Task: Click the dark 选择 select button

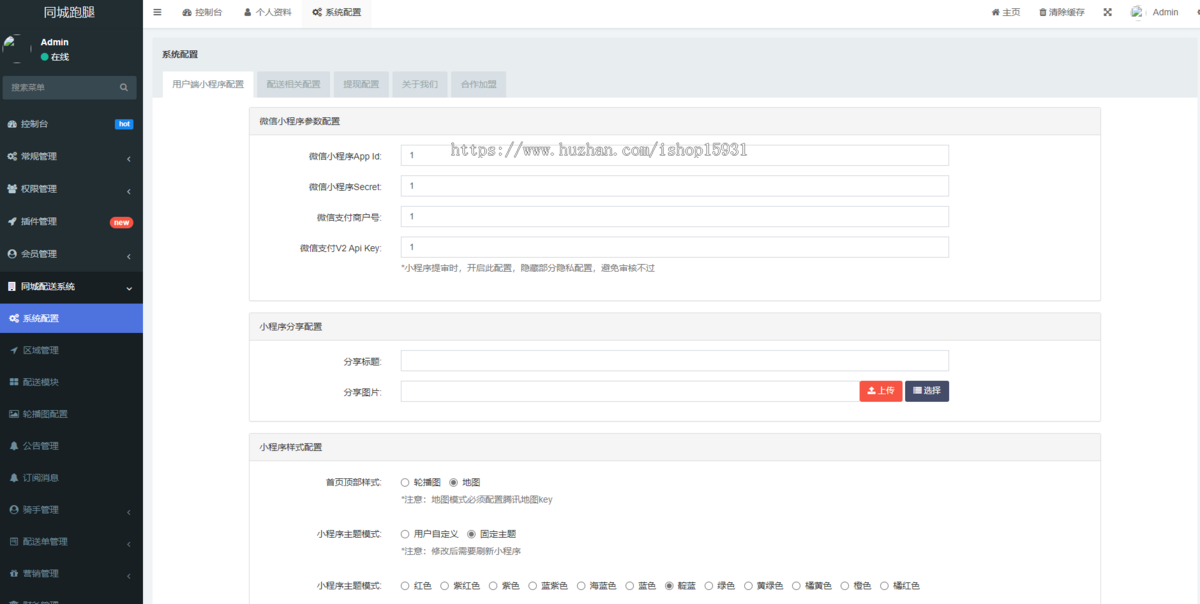Action: pyautogui.click(x=927, y=391)
